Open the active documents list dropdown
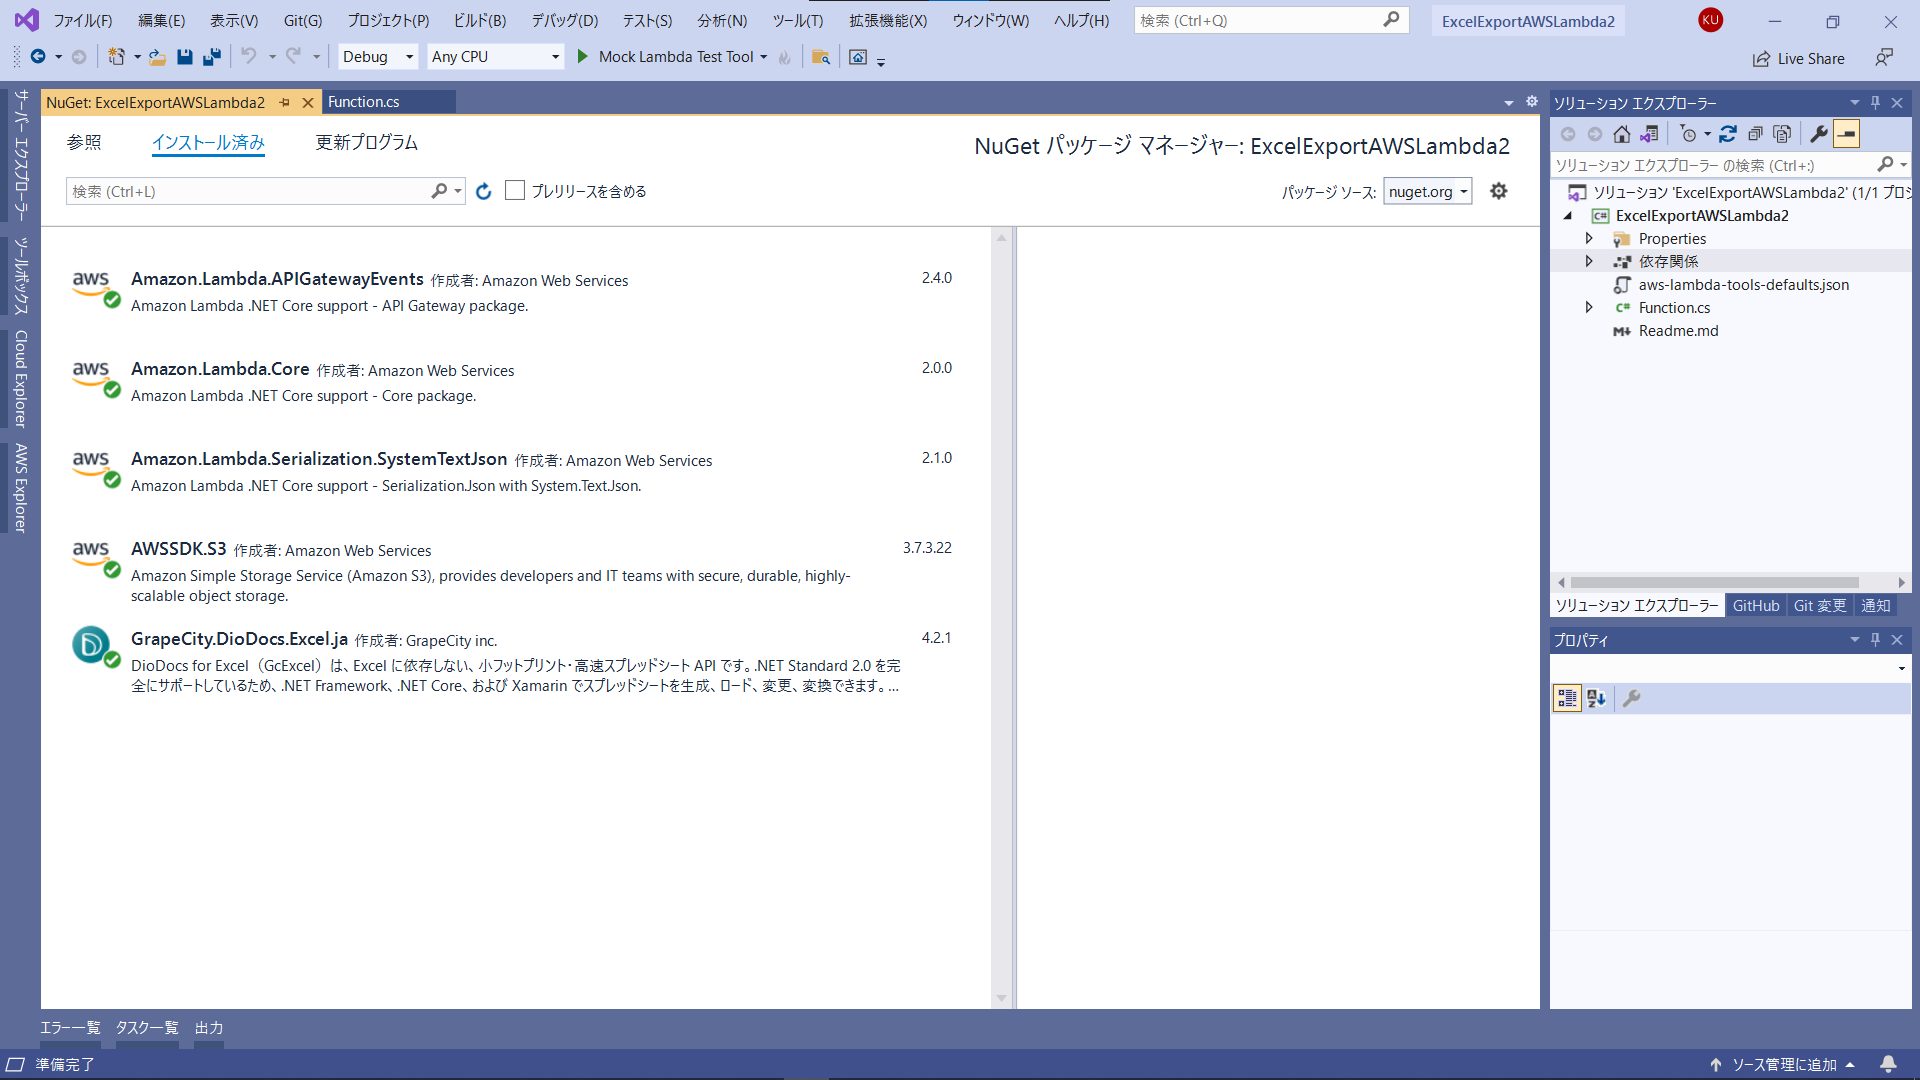1920x1080 pixels. tap(1508, 103)
